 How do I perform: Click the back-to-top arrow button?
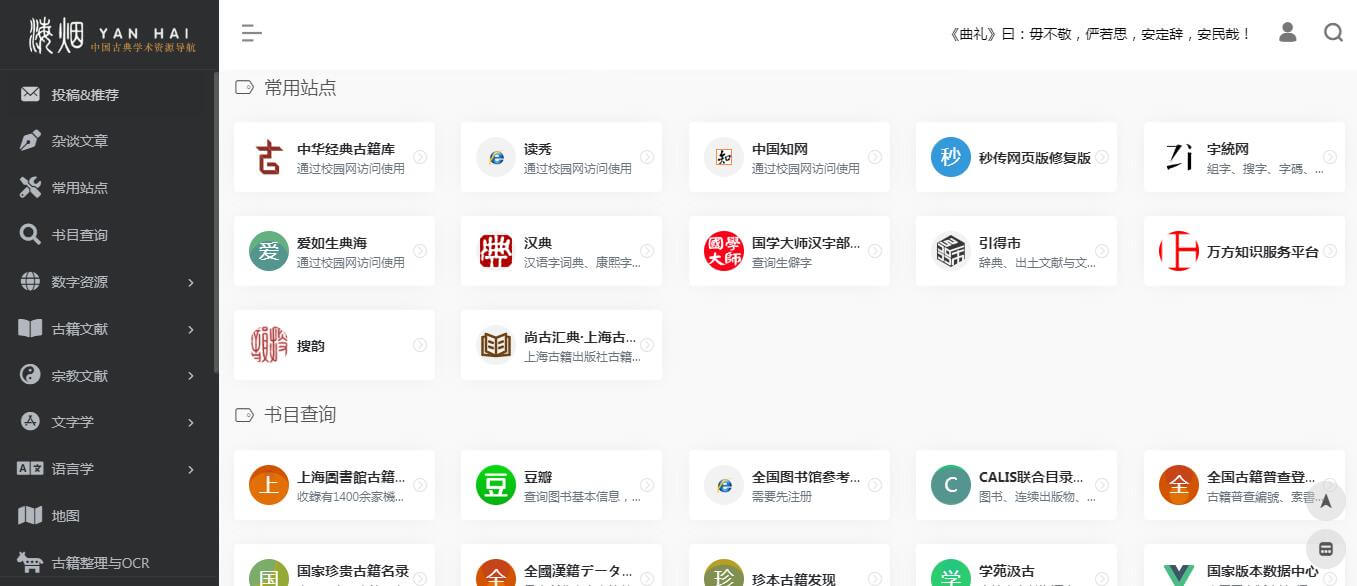coord(1325,500)
